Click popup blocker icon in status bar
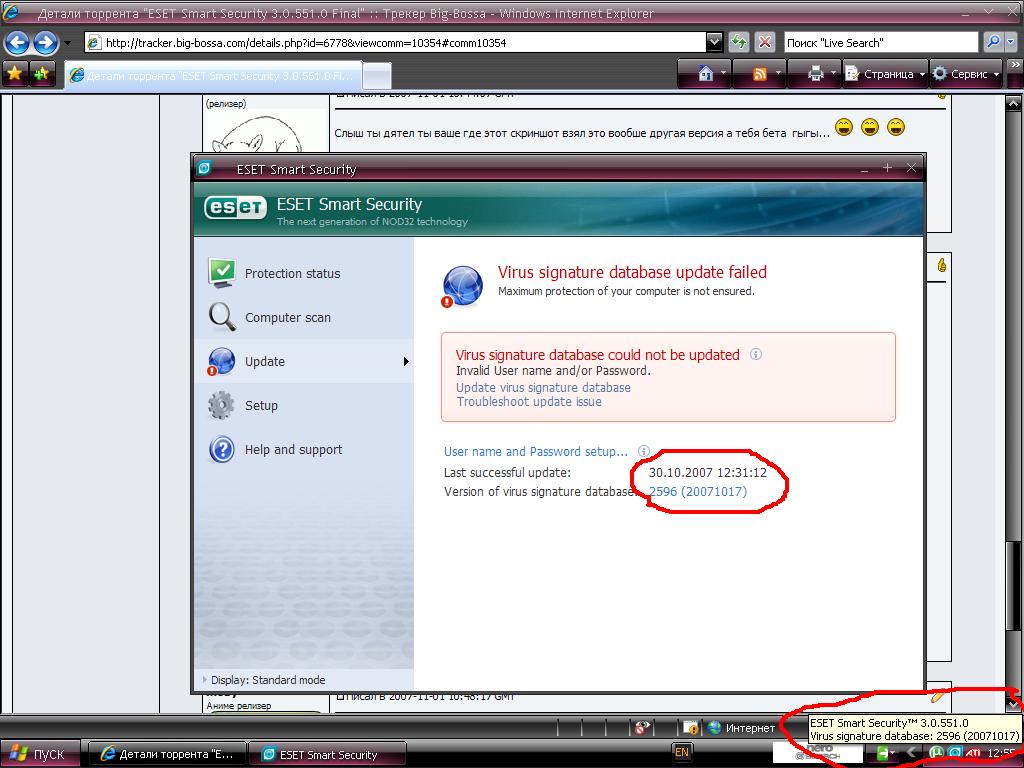The width and height of the screenshot is (1024, 768). (690, 727)
